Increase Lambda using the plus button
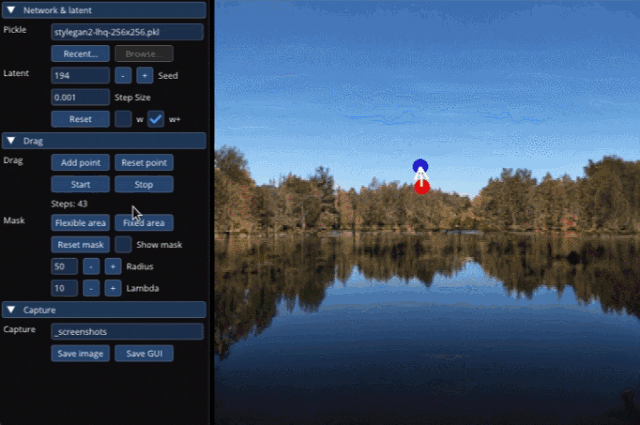 (113, 288)
